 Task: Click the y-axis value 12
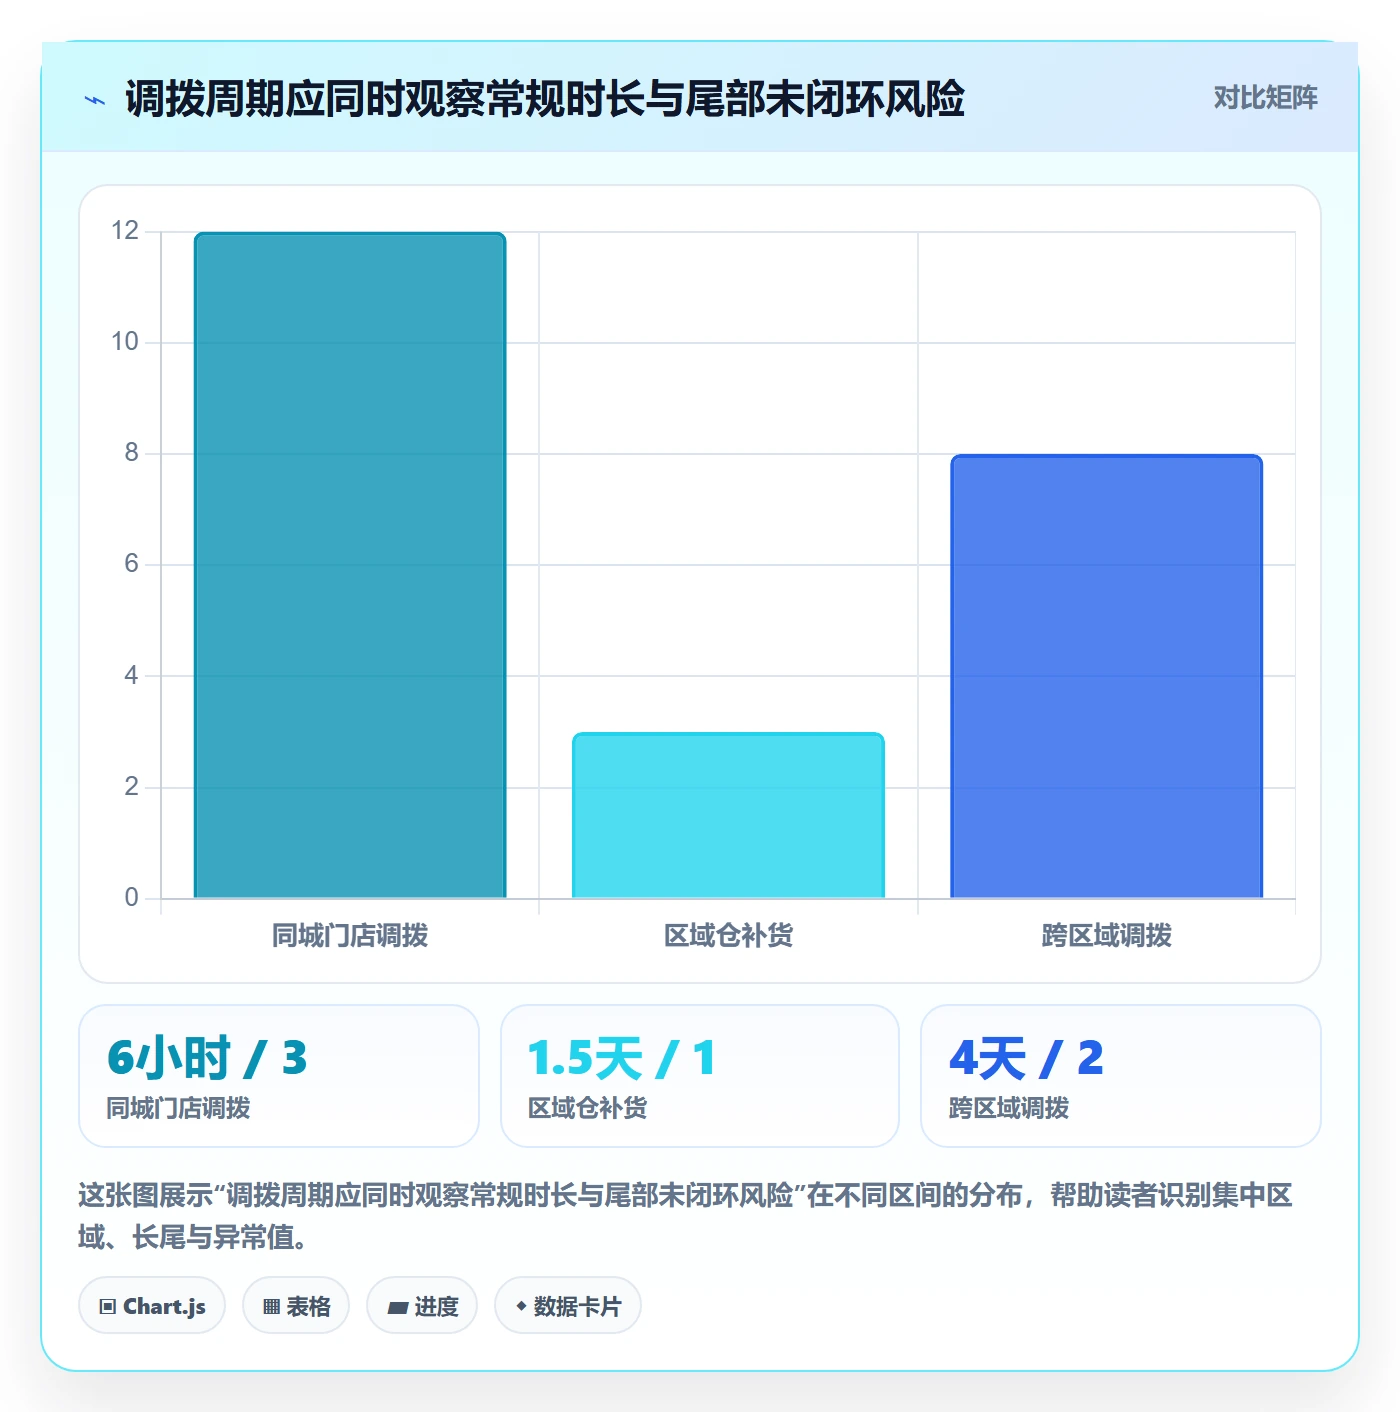[125, 231]
